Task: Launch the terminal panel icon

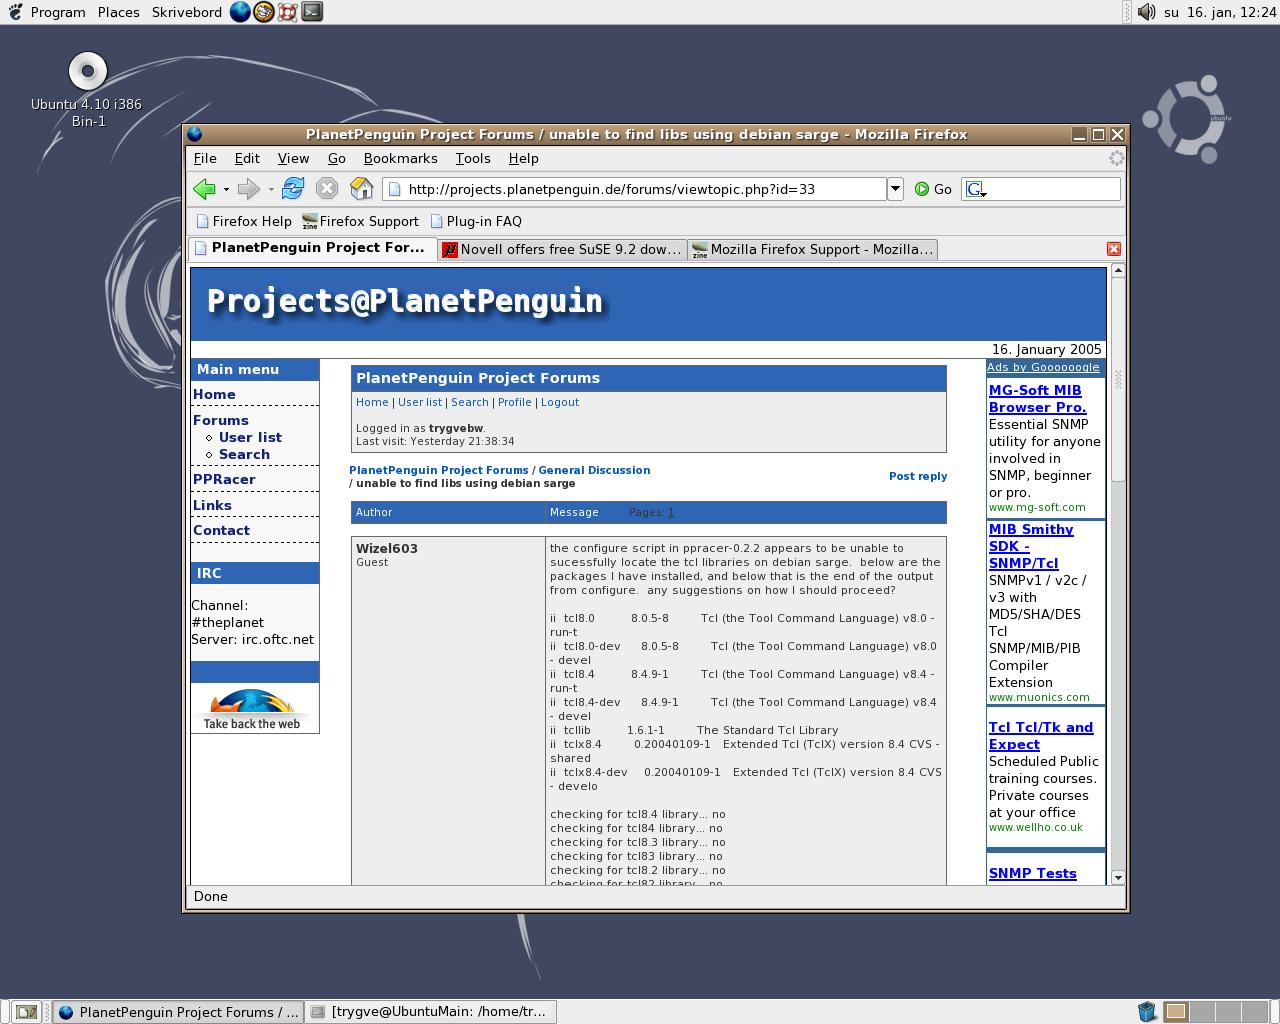Action: pos(312,12)
